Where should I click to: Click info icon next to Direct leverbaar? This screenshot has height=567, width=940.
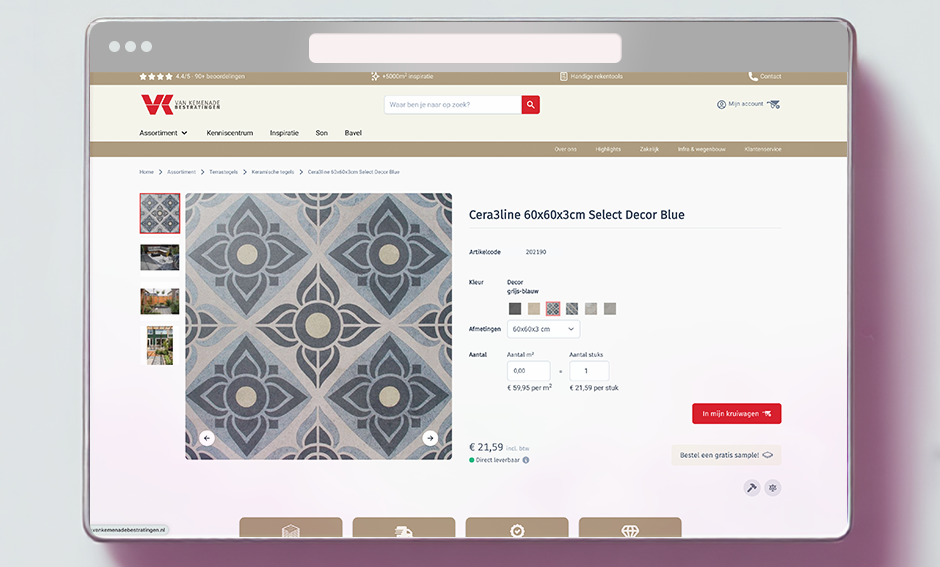point(526,460)
